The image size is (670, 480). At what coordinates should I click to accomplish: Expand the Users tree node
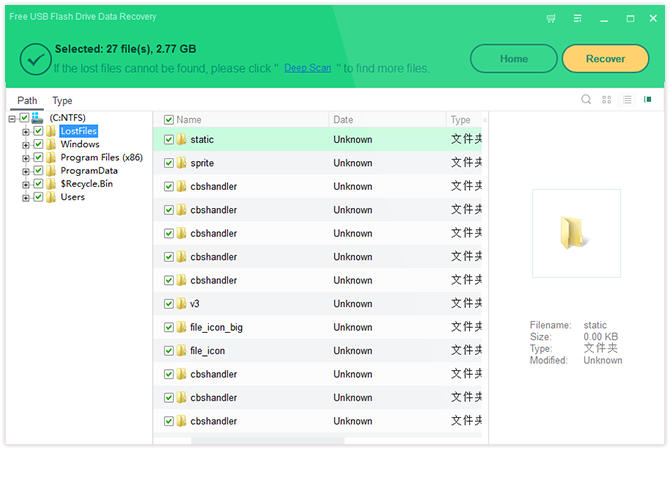26,198
